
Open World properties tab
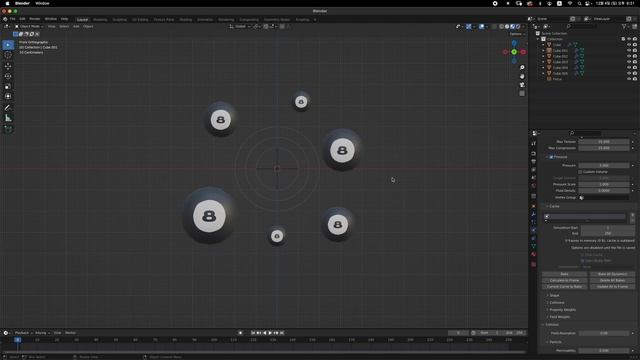tap(533, 186)
